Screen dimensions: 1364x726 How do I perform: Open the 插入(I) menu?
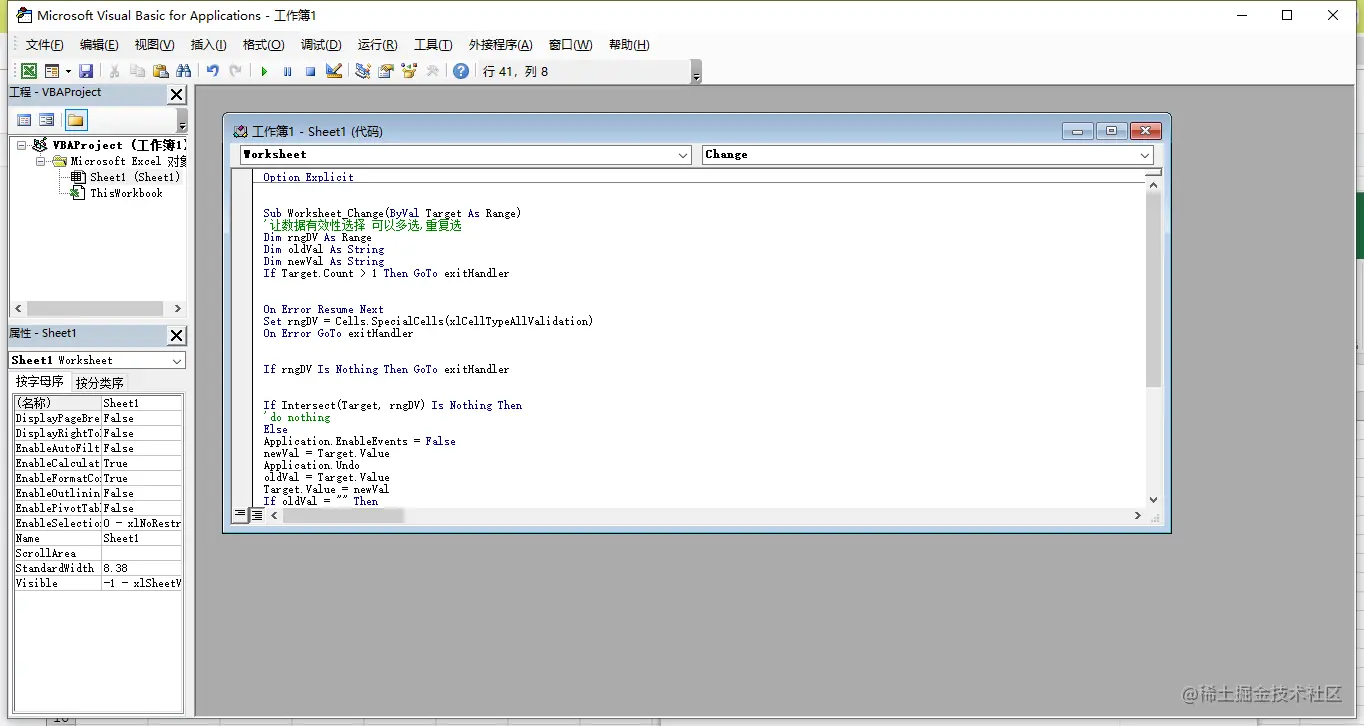tap(208, 45)
